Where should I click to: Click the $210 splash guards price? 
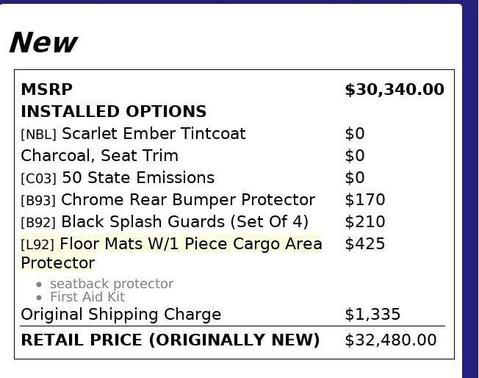point(365,222)
